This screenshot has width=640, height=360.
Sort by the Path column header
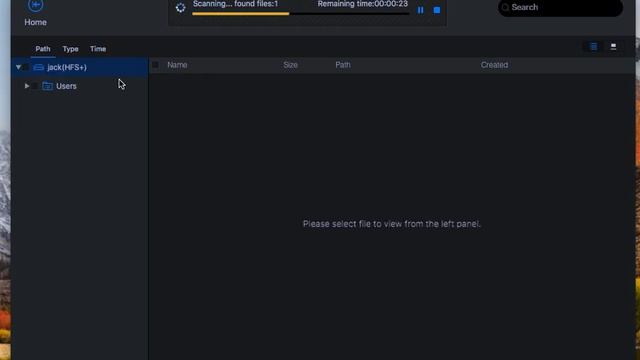(x=343, y=65)
